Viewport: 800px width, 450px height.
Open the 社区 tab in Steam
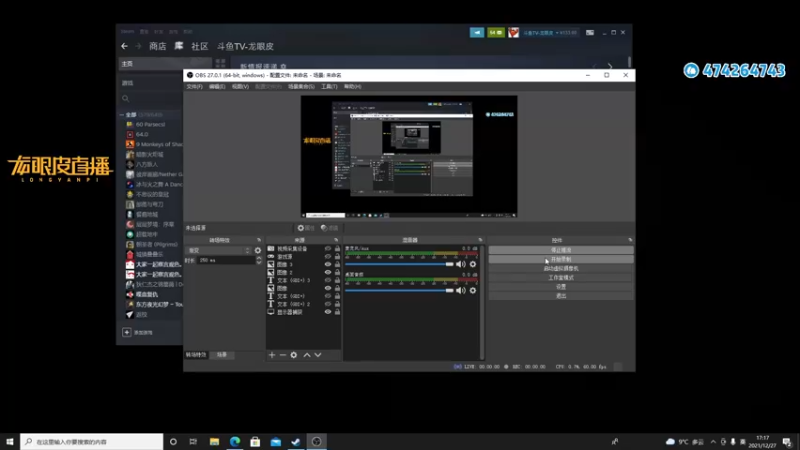point(199,46)
